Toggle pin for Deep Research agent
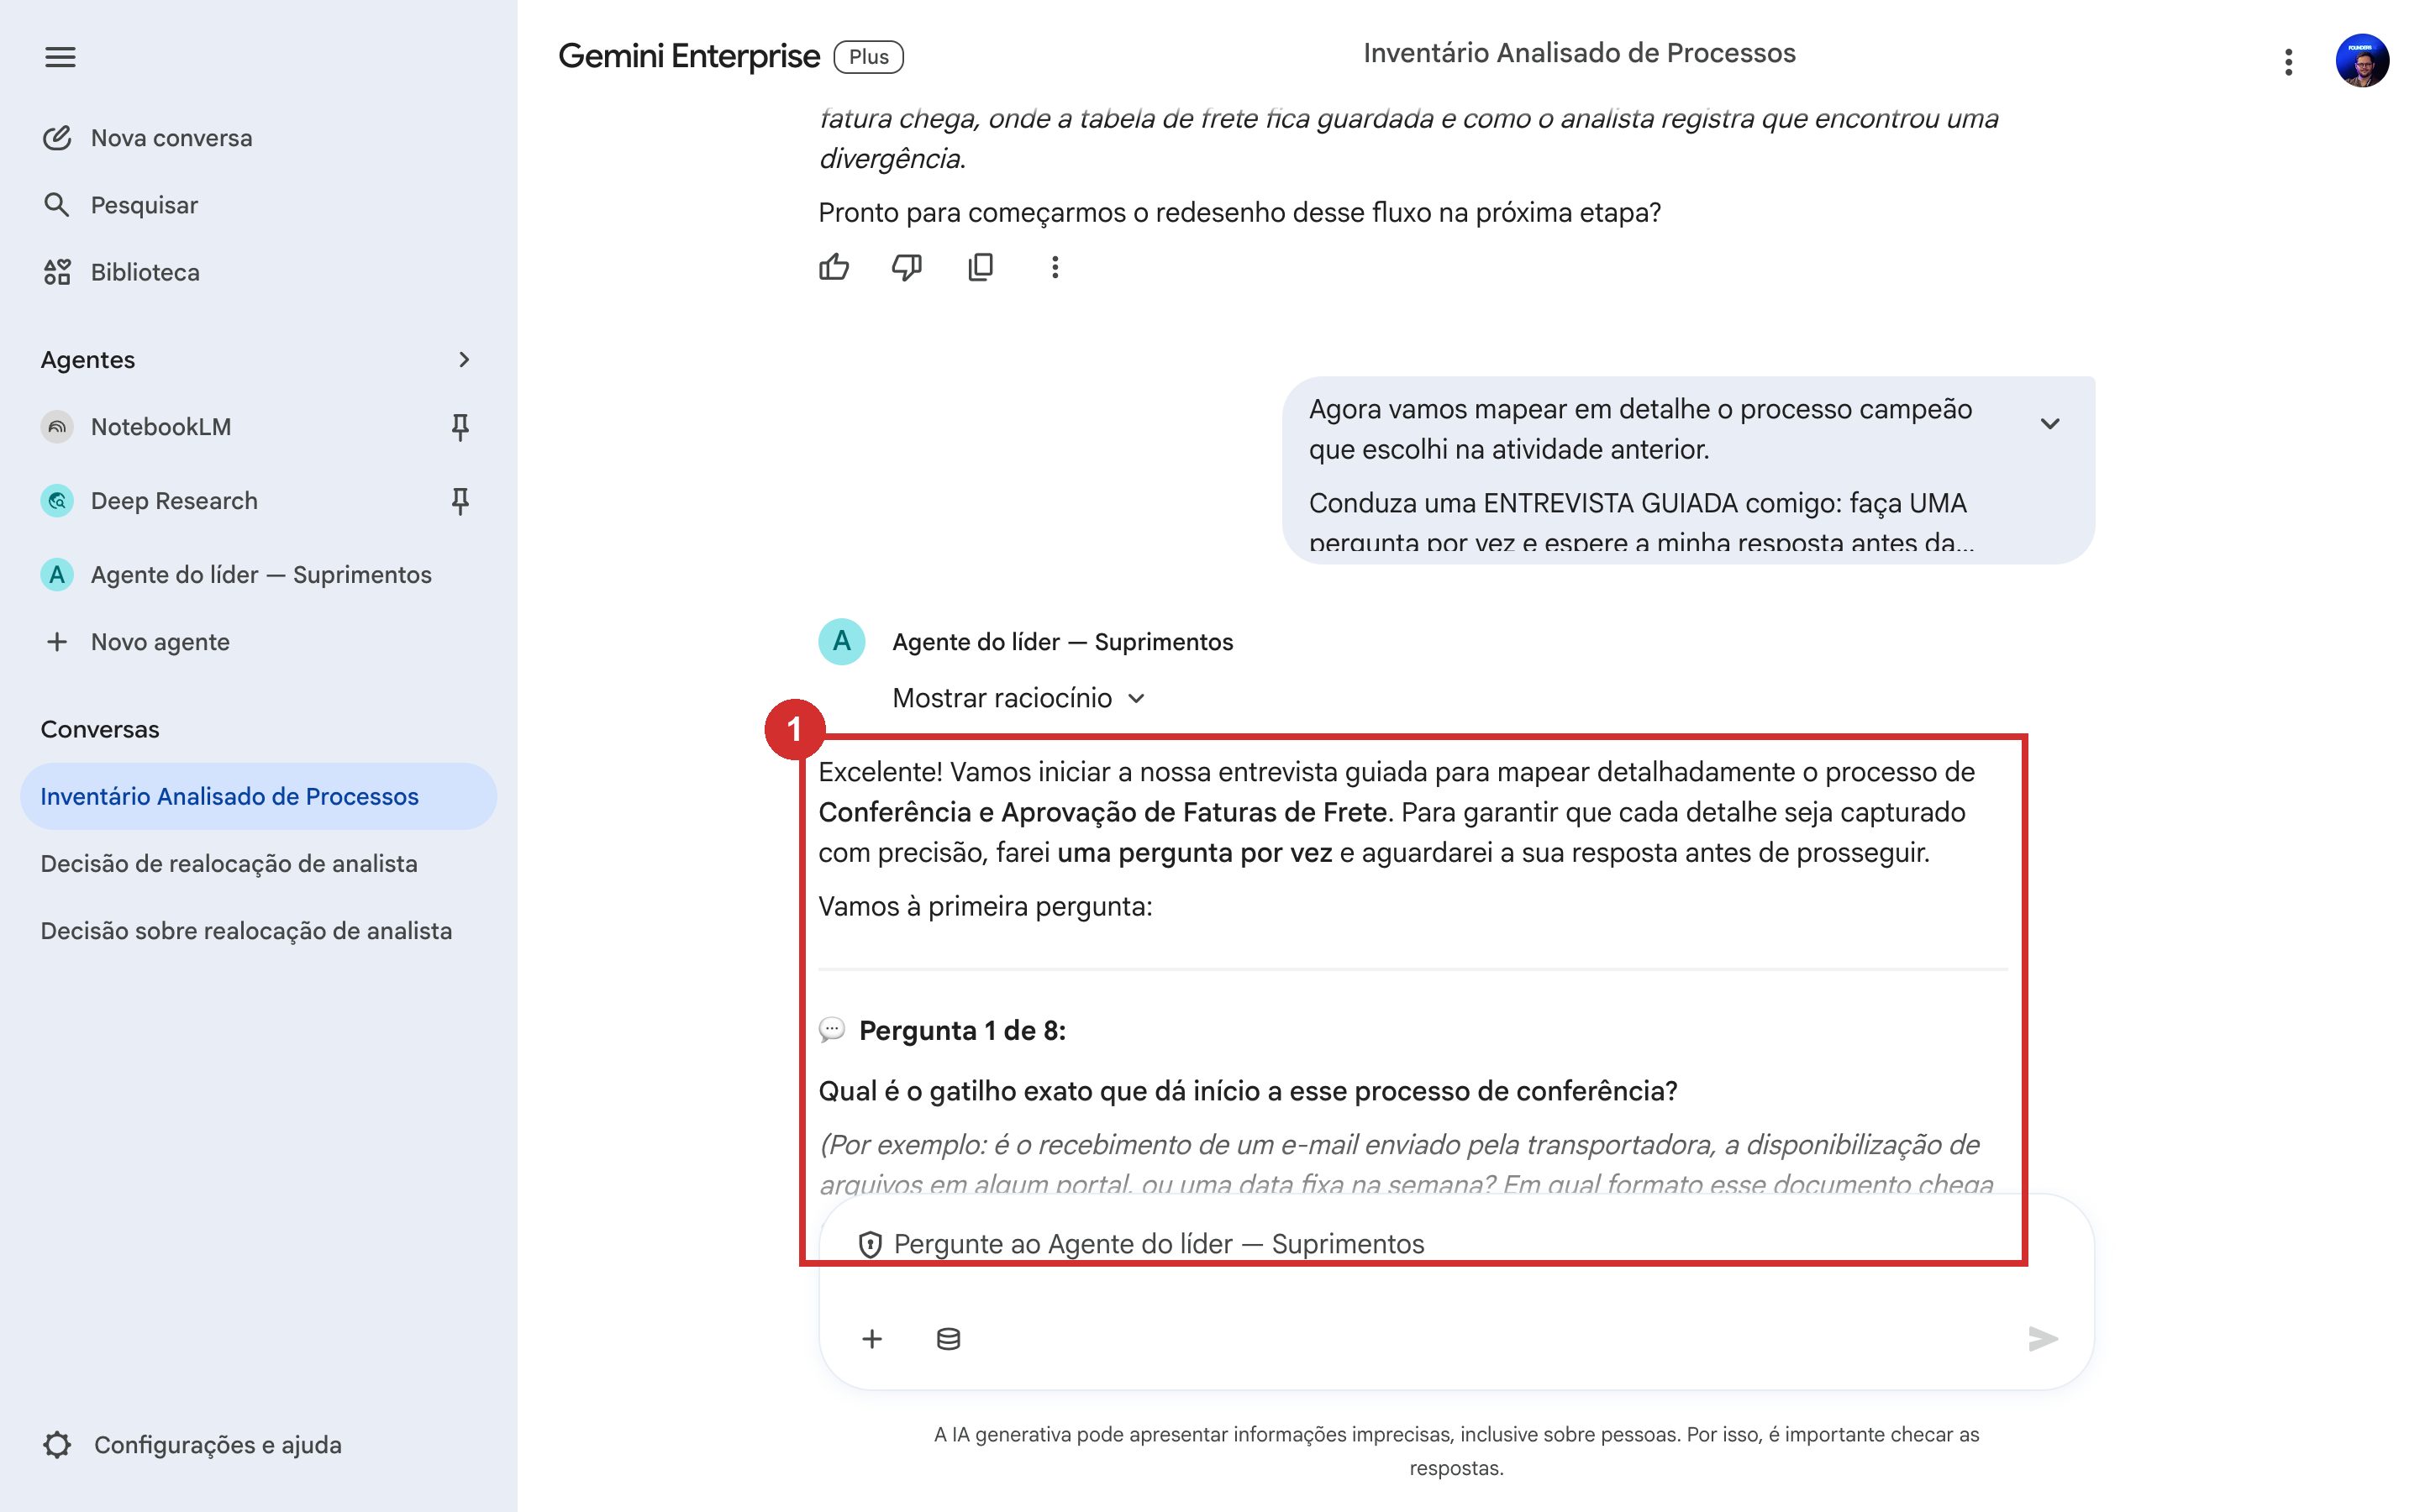This screenshot has width=2420, height=1512. point(459,501)
